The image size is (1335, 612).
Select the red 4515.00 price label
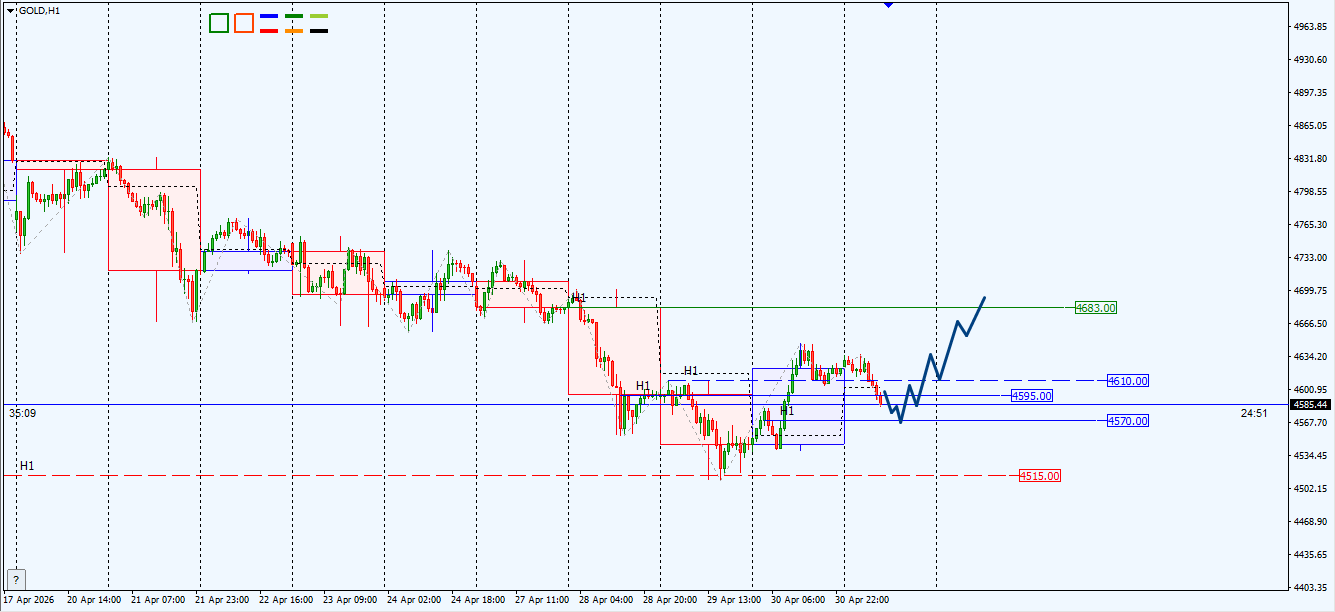(1040, 476)
